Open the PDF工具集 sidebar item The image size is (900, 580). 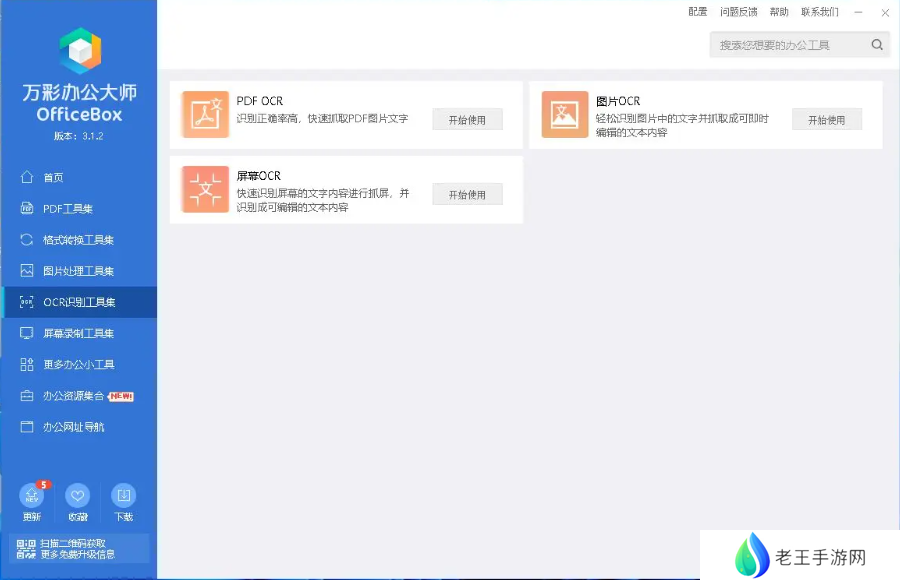pyautogui.click(x=67, y=209)
